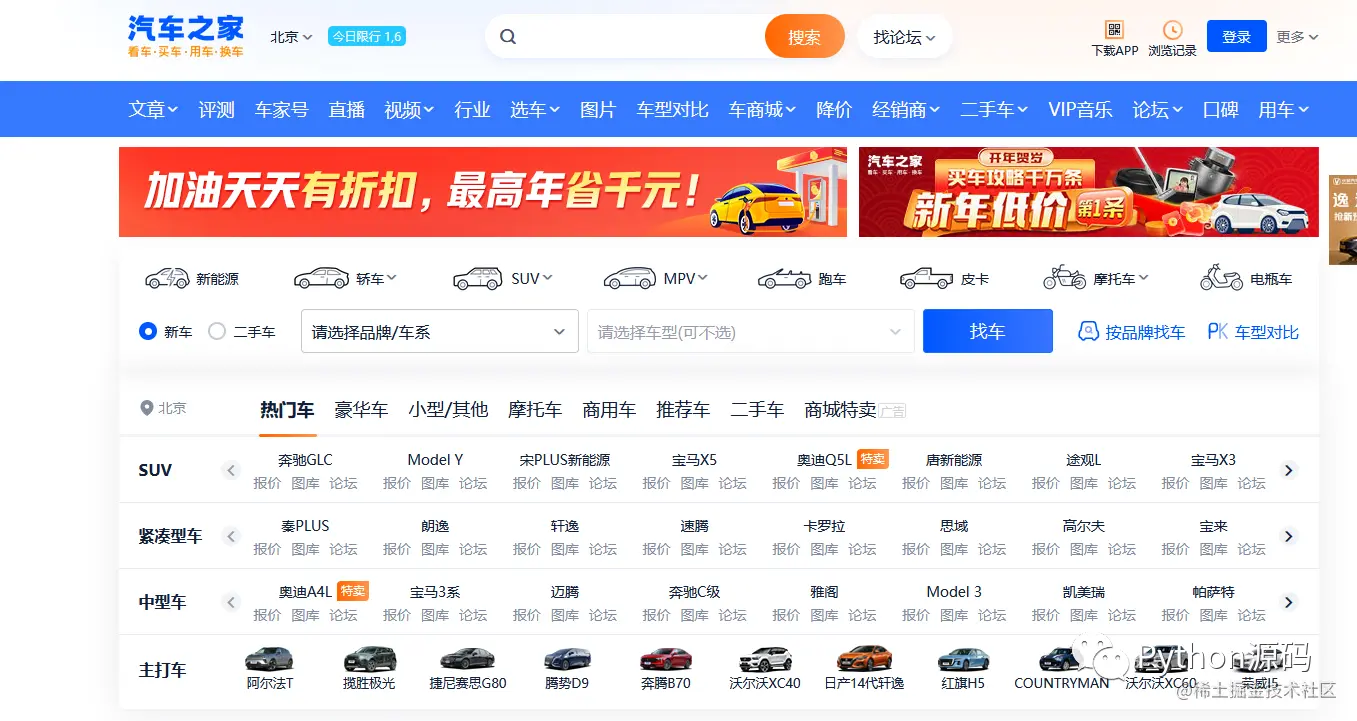The height and width of the screenshot is (721, 1357).
Task: Click the 找车 button
Action: tap(988, 331)
